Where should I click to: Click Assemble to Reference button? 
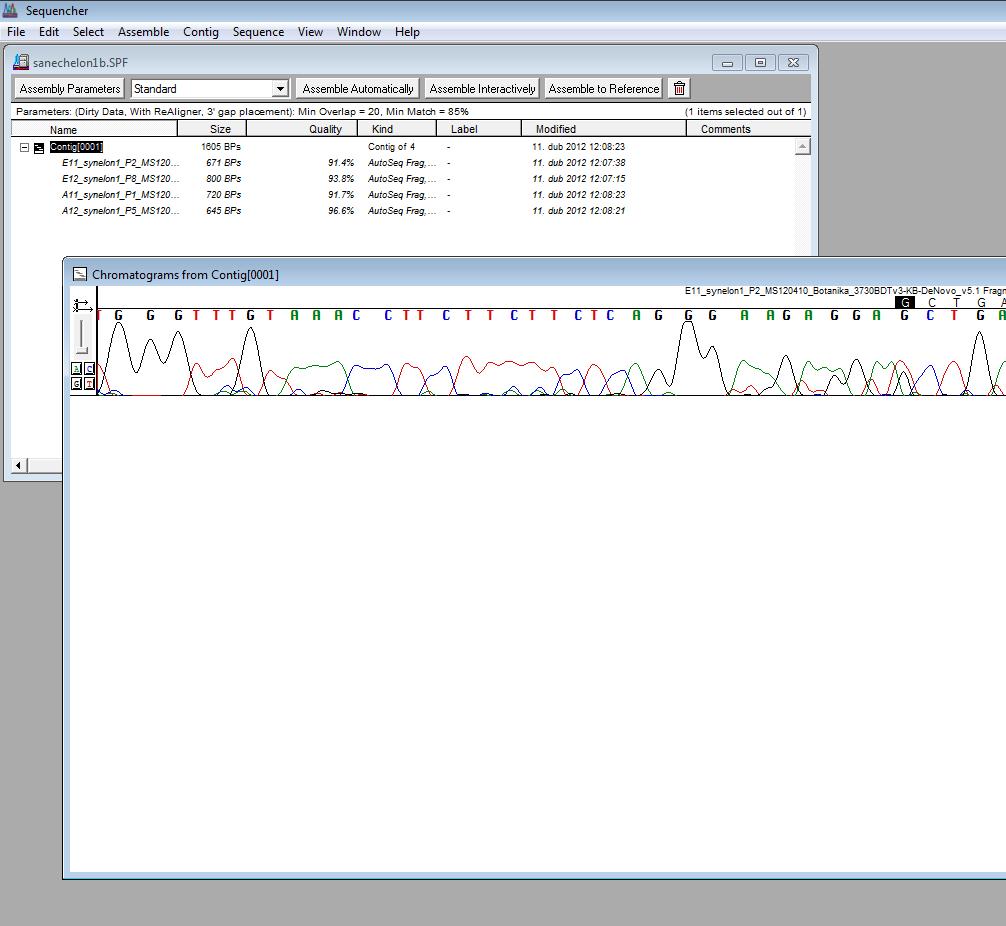604,89
